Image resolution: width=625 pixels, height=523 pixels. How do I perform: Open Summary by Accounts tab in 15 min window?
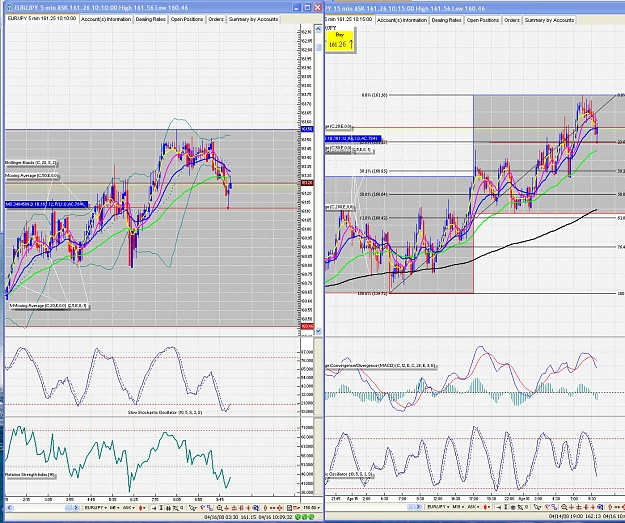(549, 20)
